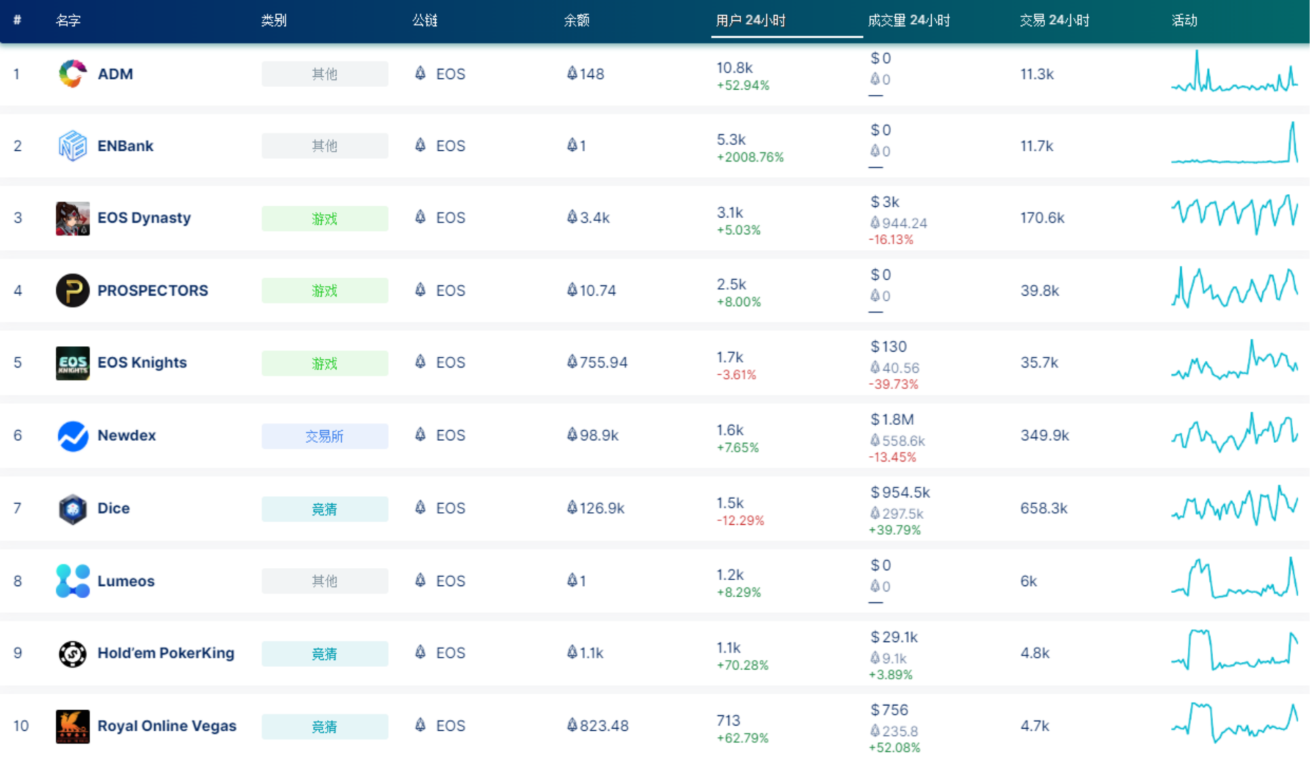1311x779 pixels.
Task: Click 交易所 category tag in Newdex row
Action: pos(325,436)
